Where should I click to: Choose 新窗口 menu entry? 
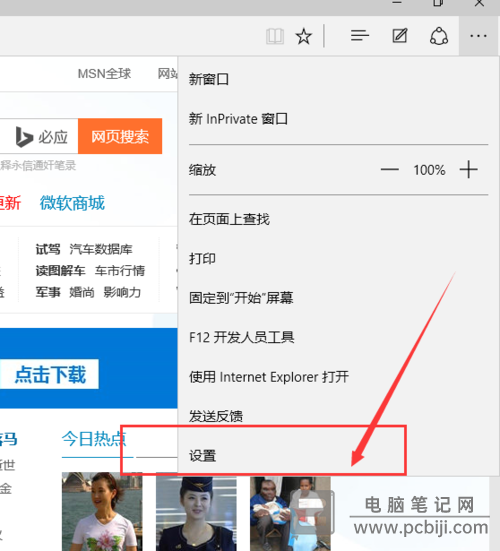point(338,79)
